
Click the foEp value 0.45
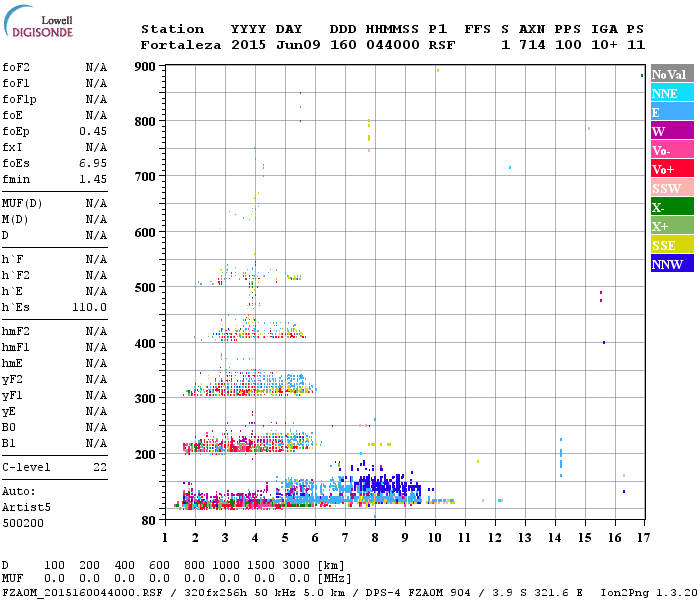click(93, 131)
